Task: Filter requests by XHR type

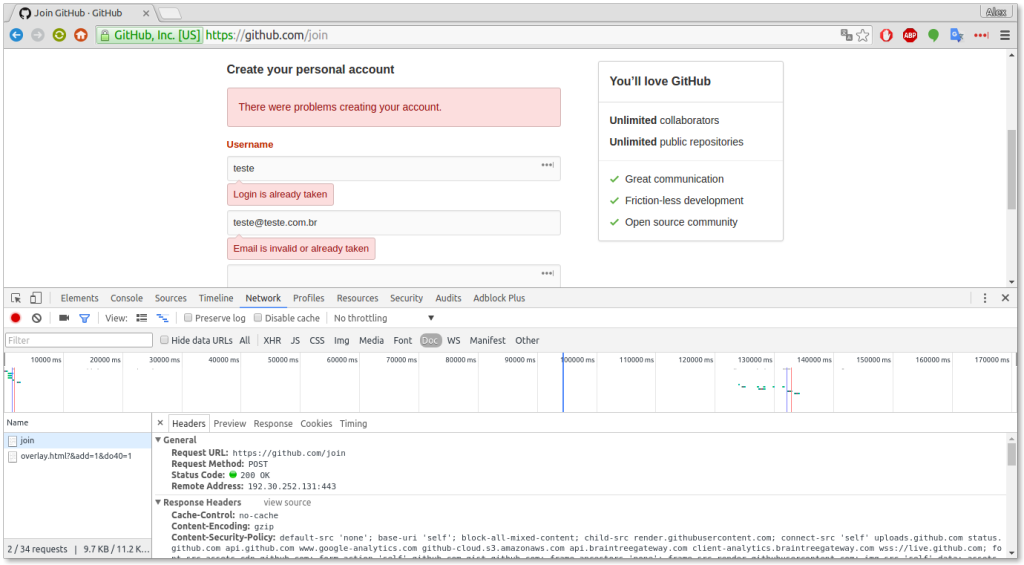Action: pyautogui.click(x=272, y=340)
